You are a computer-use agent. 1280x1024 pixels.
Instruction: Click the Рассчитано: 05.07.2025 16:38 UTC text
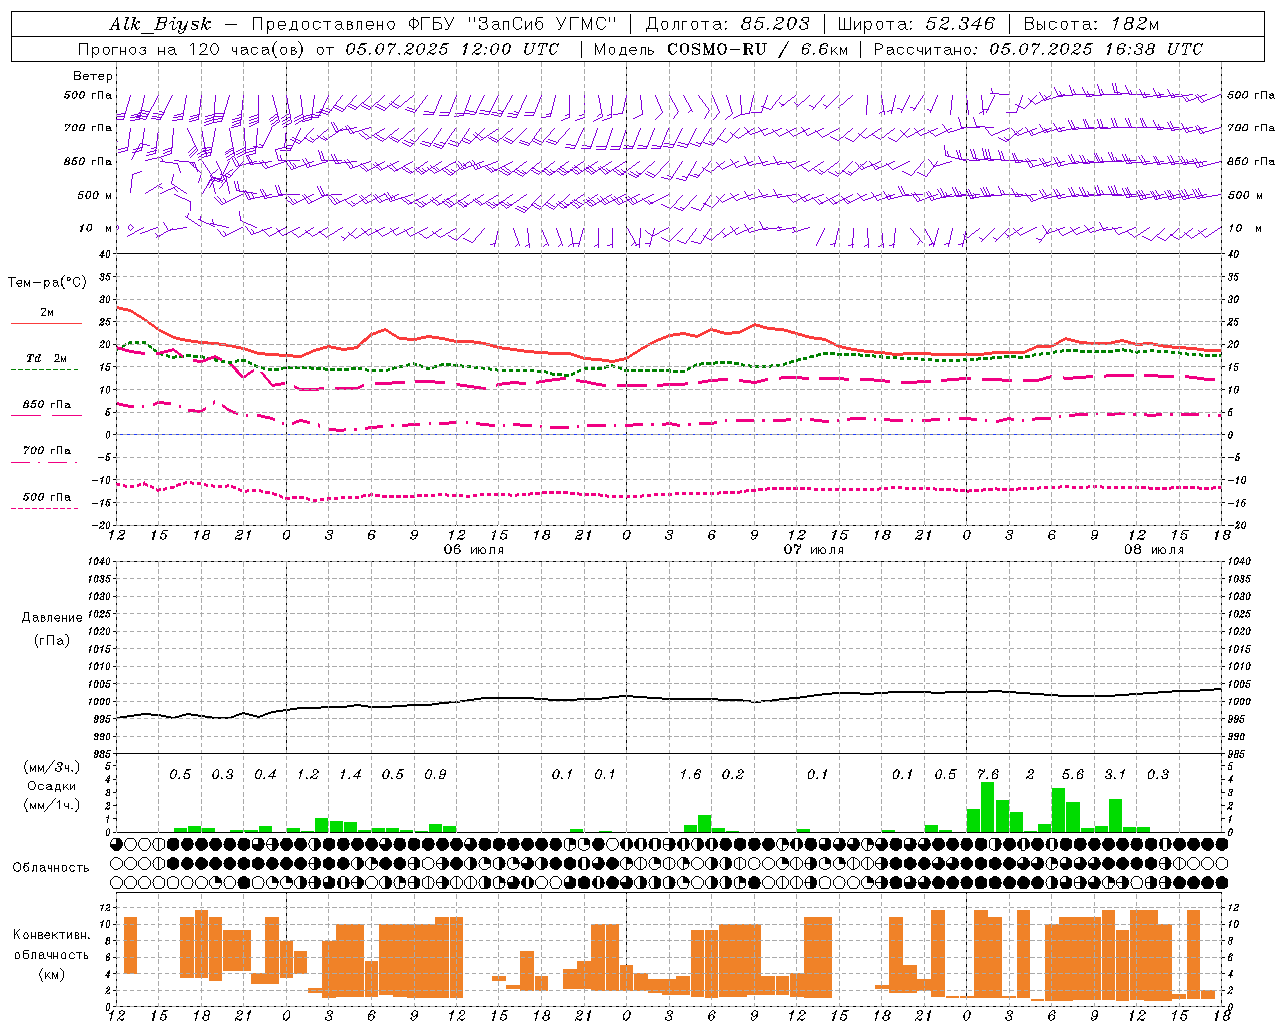pos(1038,49)
